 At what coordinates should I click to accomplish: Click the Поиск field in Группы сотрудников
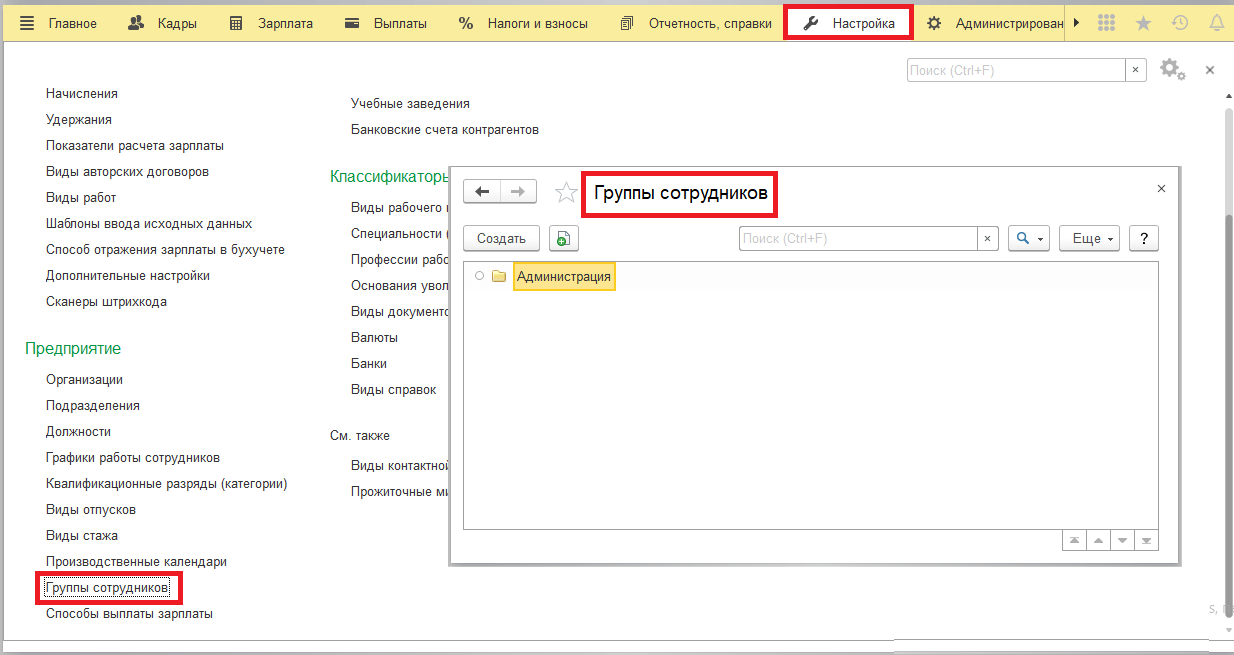pyautogui.click(x=857, y=238)
